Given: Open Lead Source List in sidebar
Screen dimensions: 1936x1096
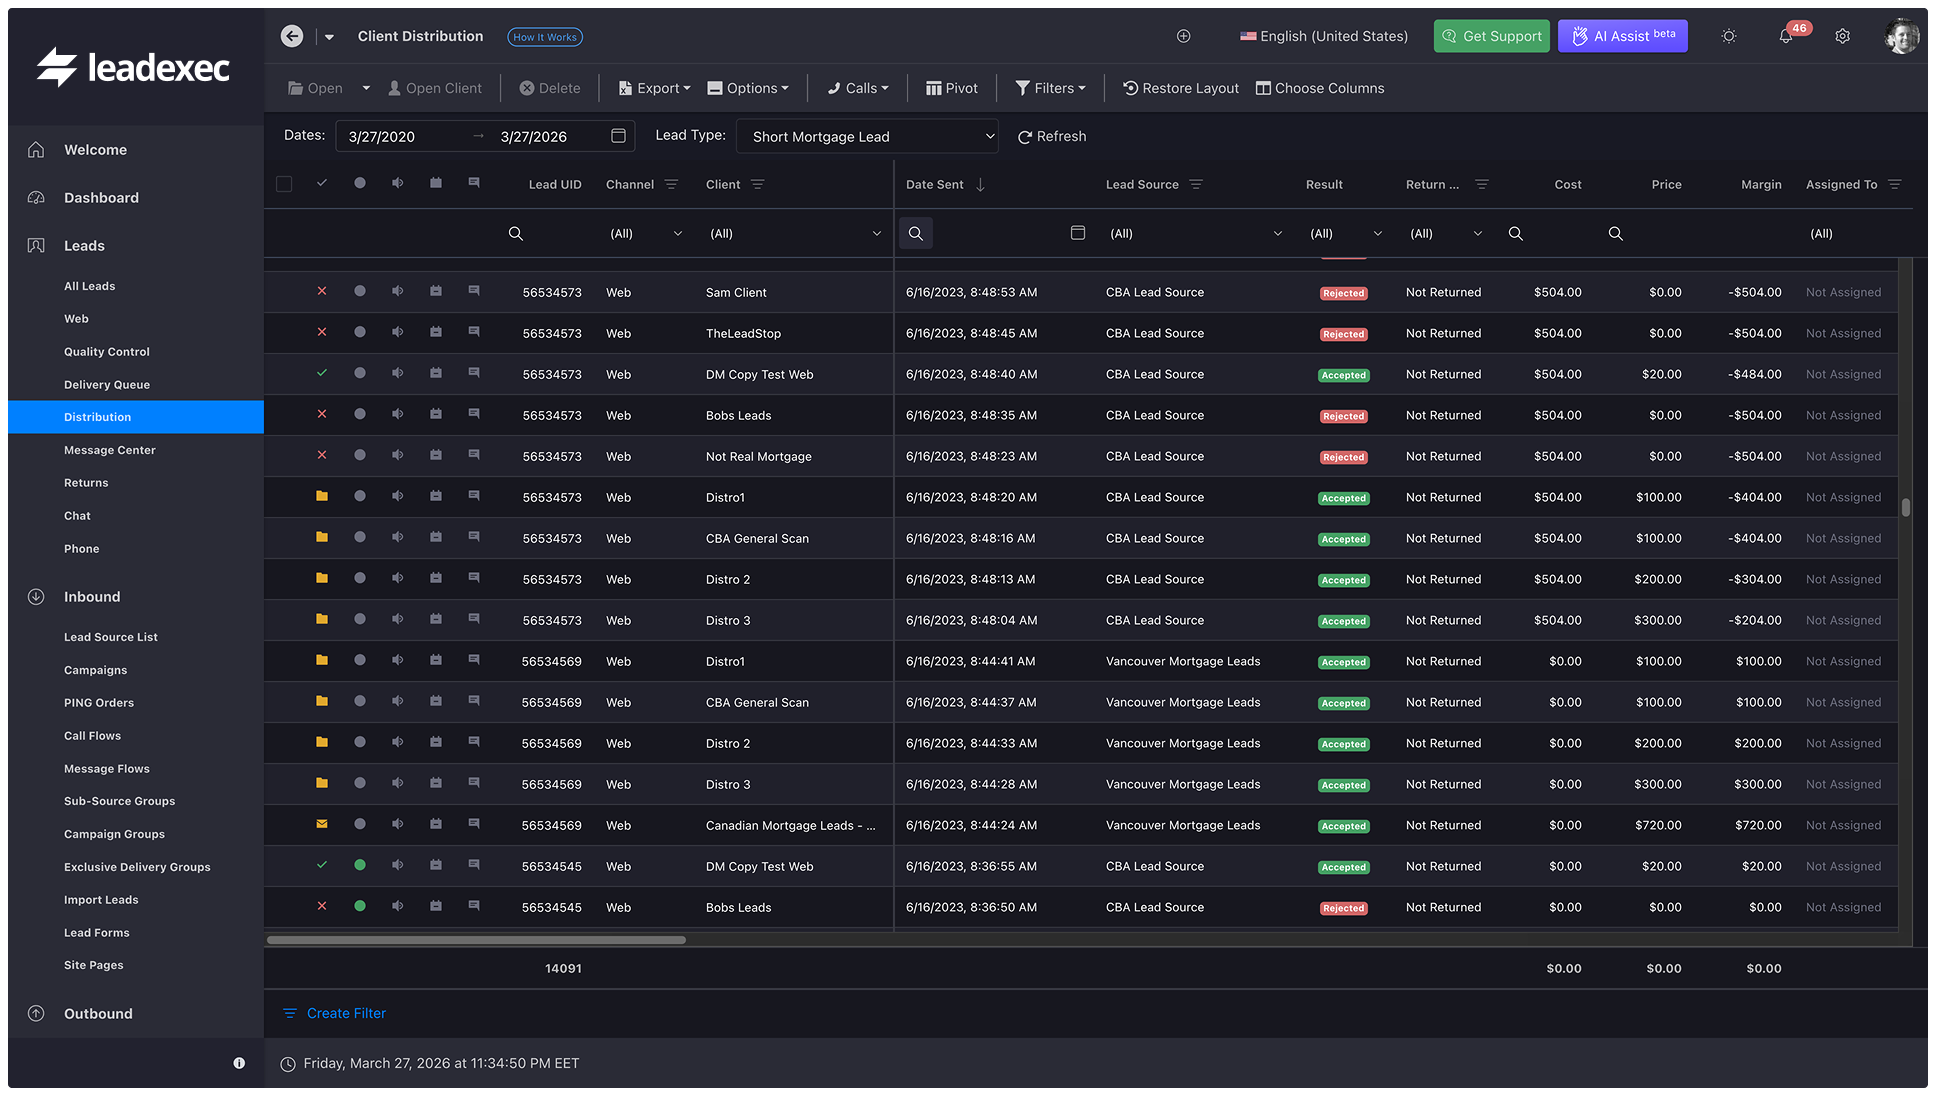Looking at the screenshot, I should coord(111,637).
